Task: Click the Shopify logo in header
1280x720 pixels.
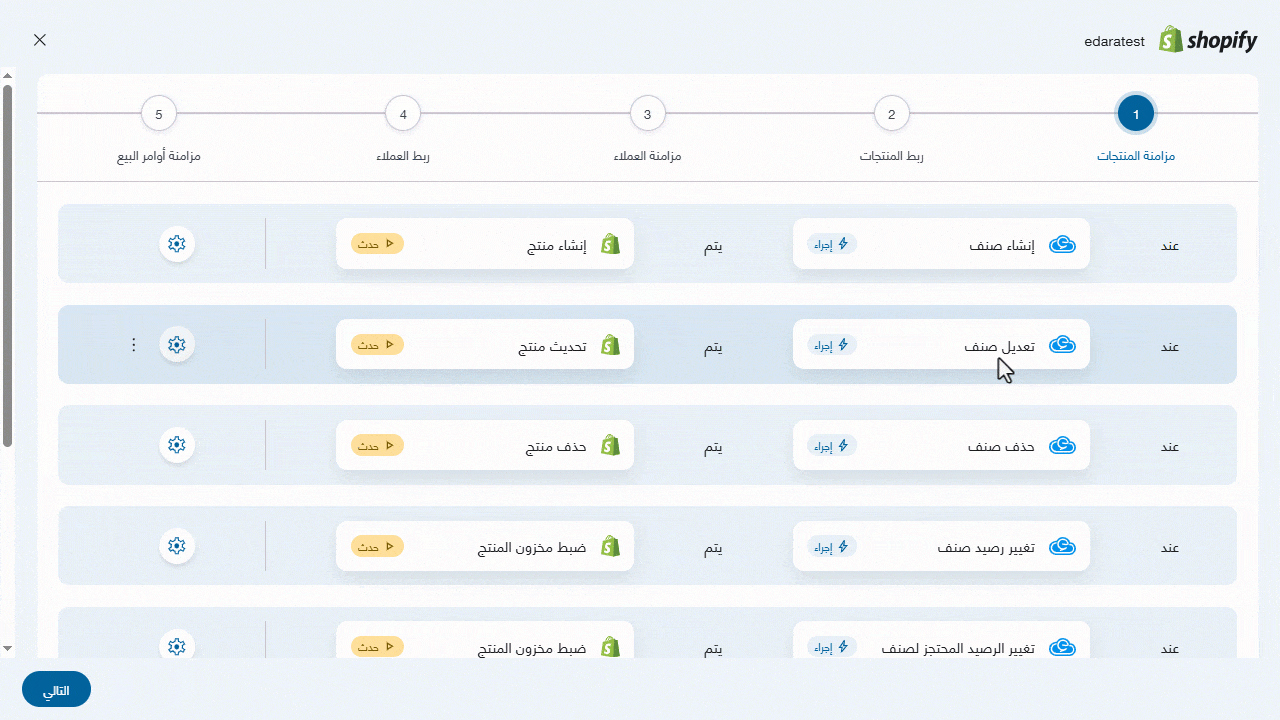Action: 1207,40
